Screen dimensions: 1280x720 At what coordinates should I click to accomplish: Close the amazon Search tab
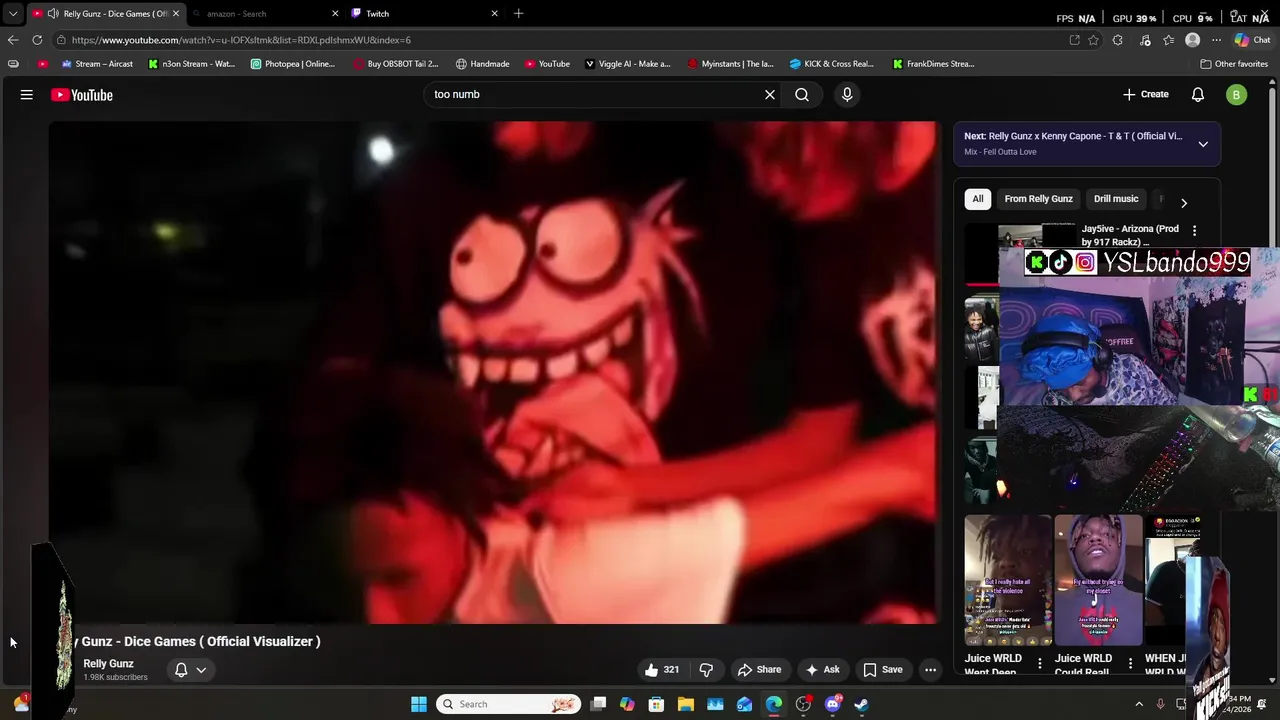pos(335,14)
